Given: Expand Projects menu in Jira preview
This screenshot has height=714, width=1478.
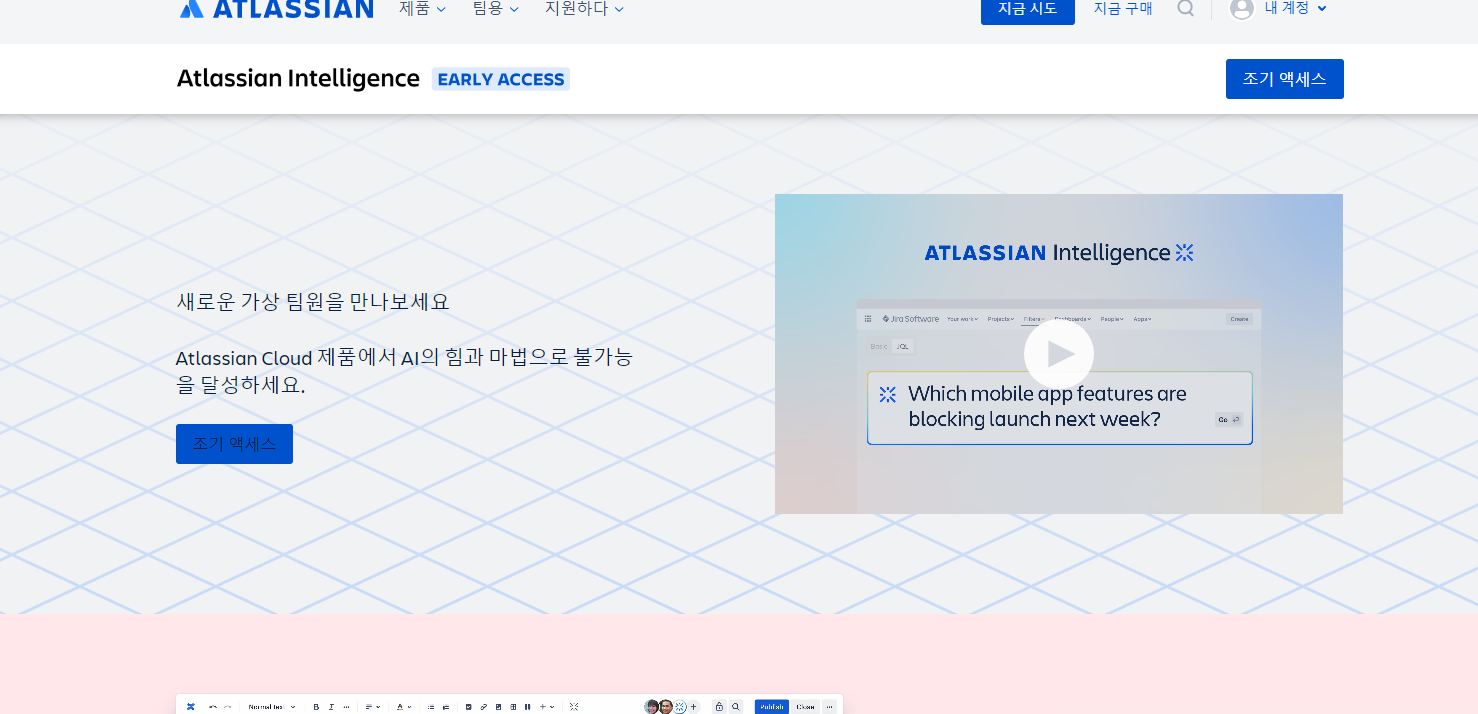Looking at the screenshot, I should 1001,319.
